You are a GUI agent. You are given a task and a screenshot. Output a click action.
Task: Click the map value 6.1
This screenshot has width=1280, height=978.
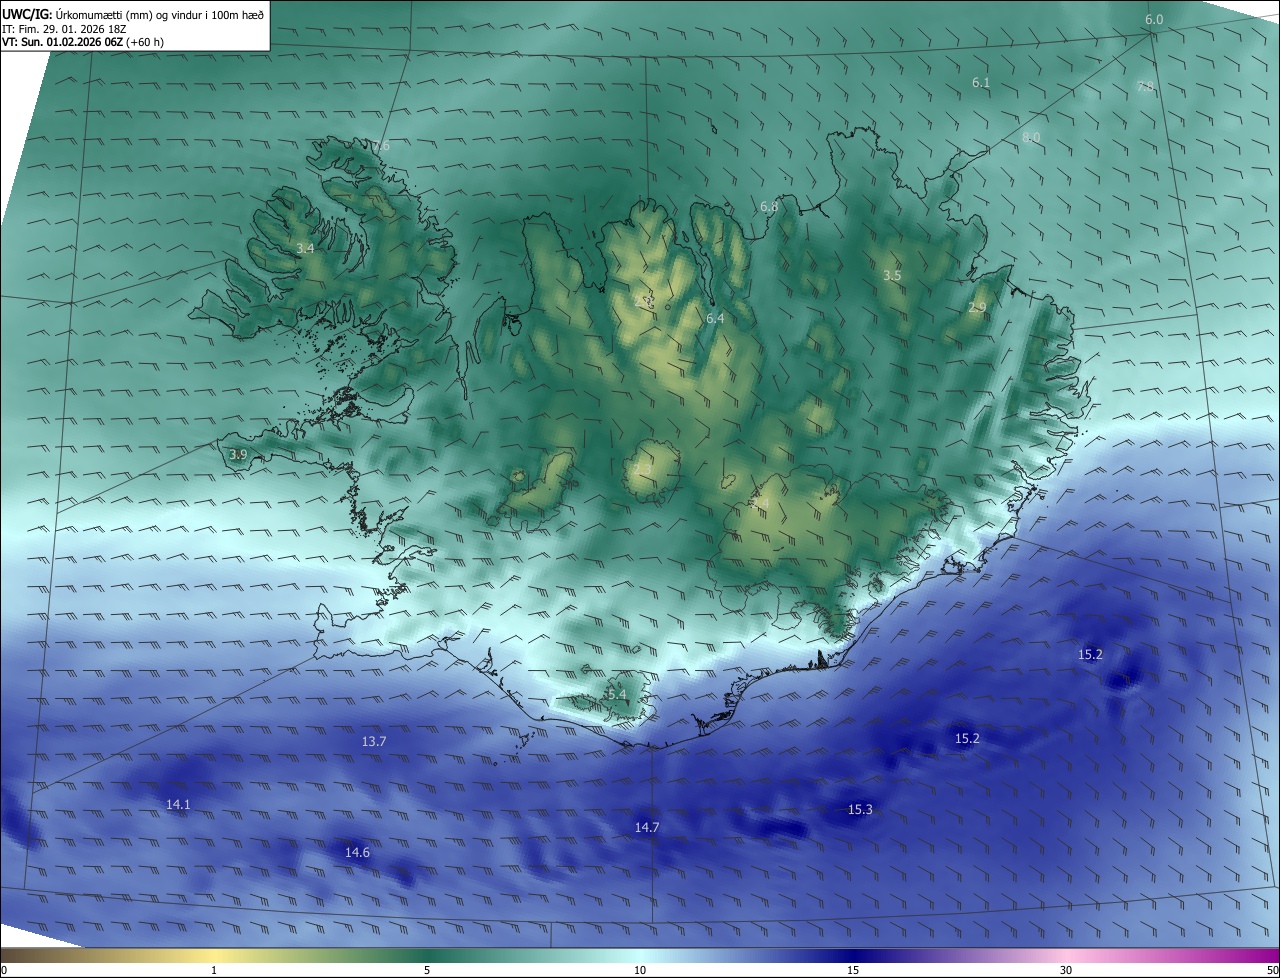(981, 83)
